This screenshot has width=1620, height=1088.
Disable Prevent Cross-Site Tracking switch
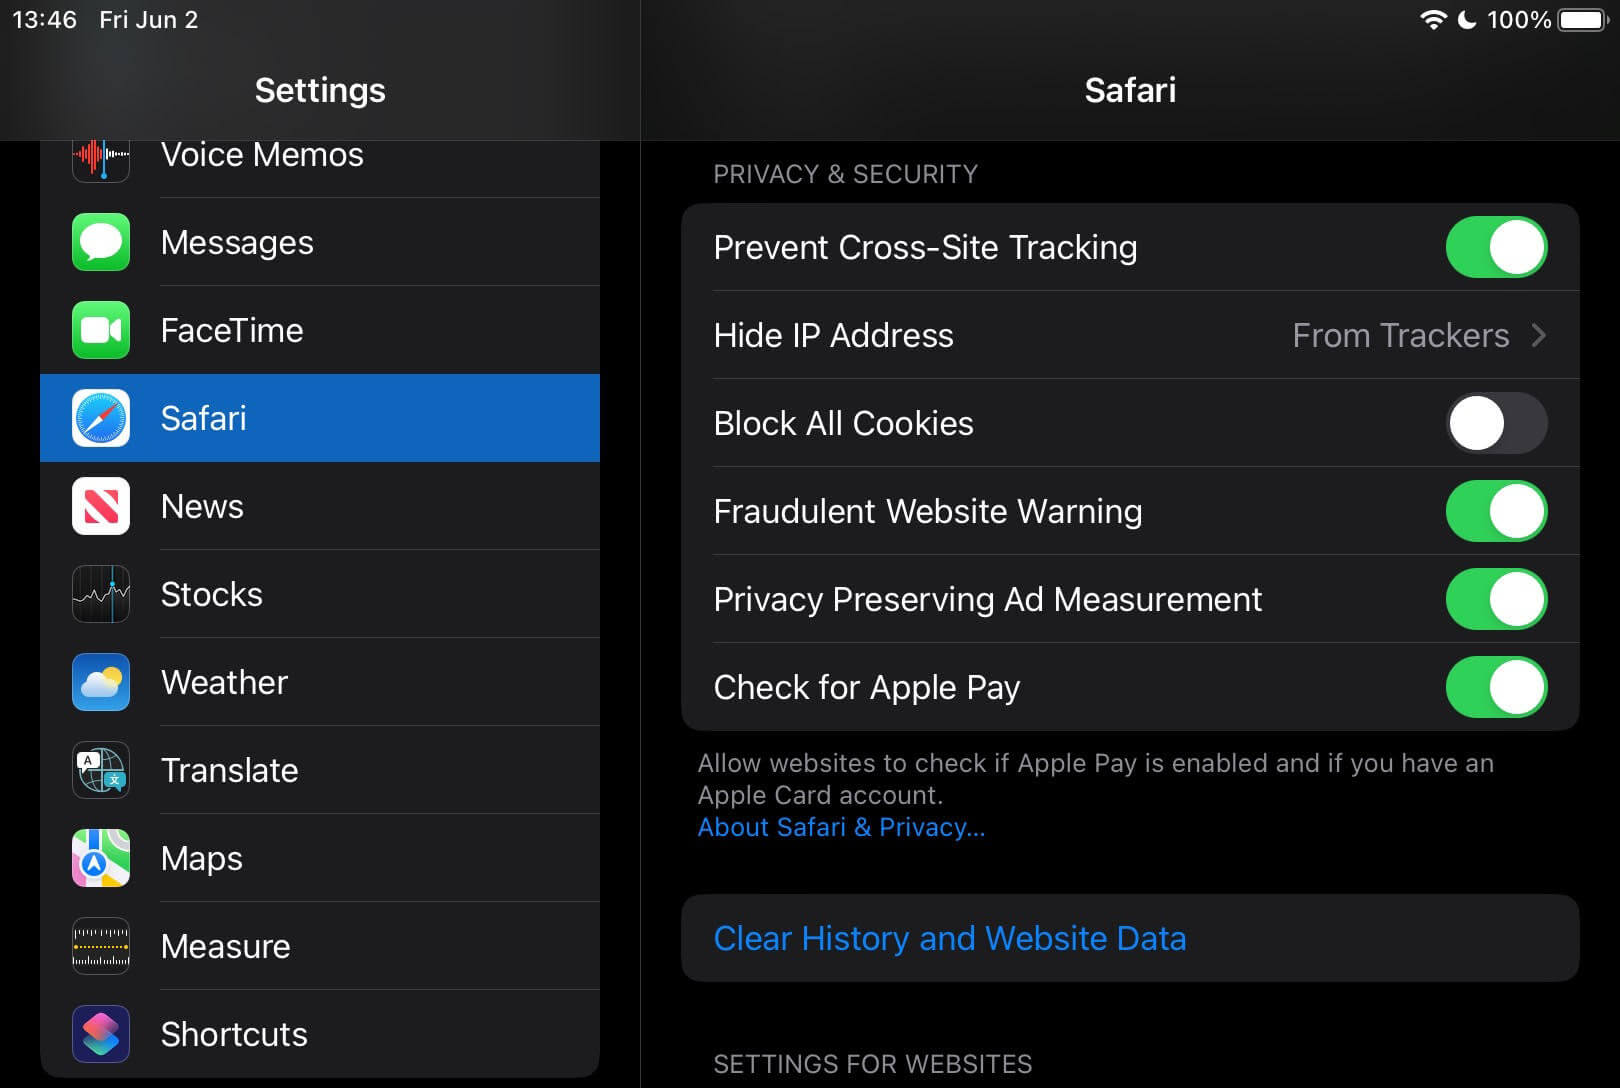[1496, 247]
